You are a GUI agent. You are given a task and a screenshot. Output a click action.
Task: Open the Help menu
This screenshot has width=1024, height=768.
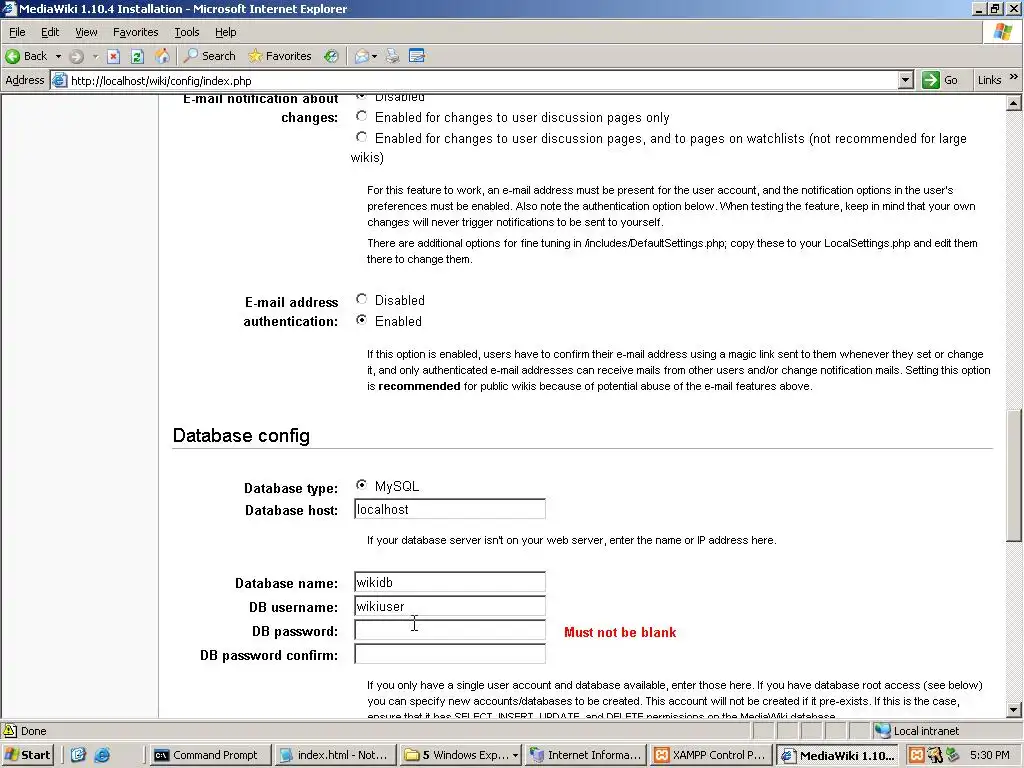(225, 32)
